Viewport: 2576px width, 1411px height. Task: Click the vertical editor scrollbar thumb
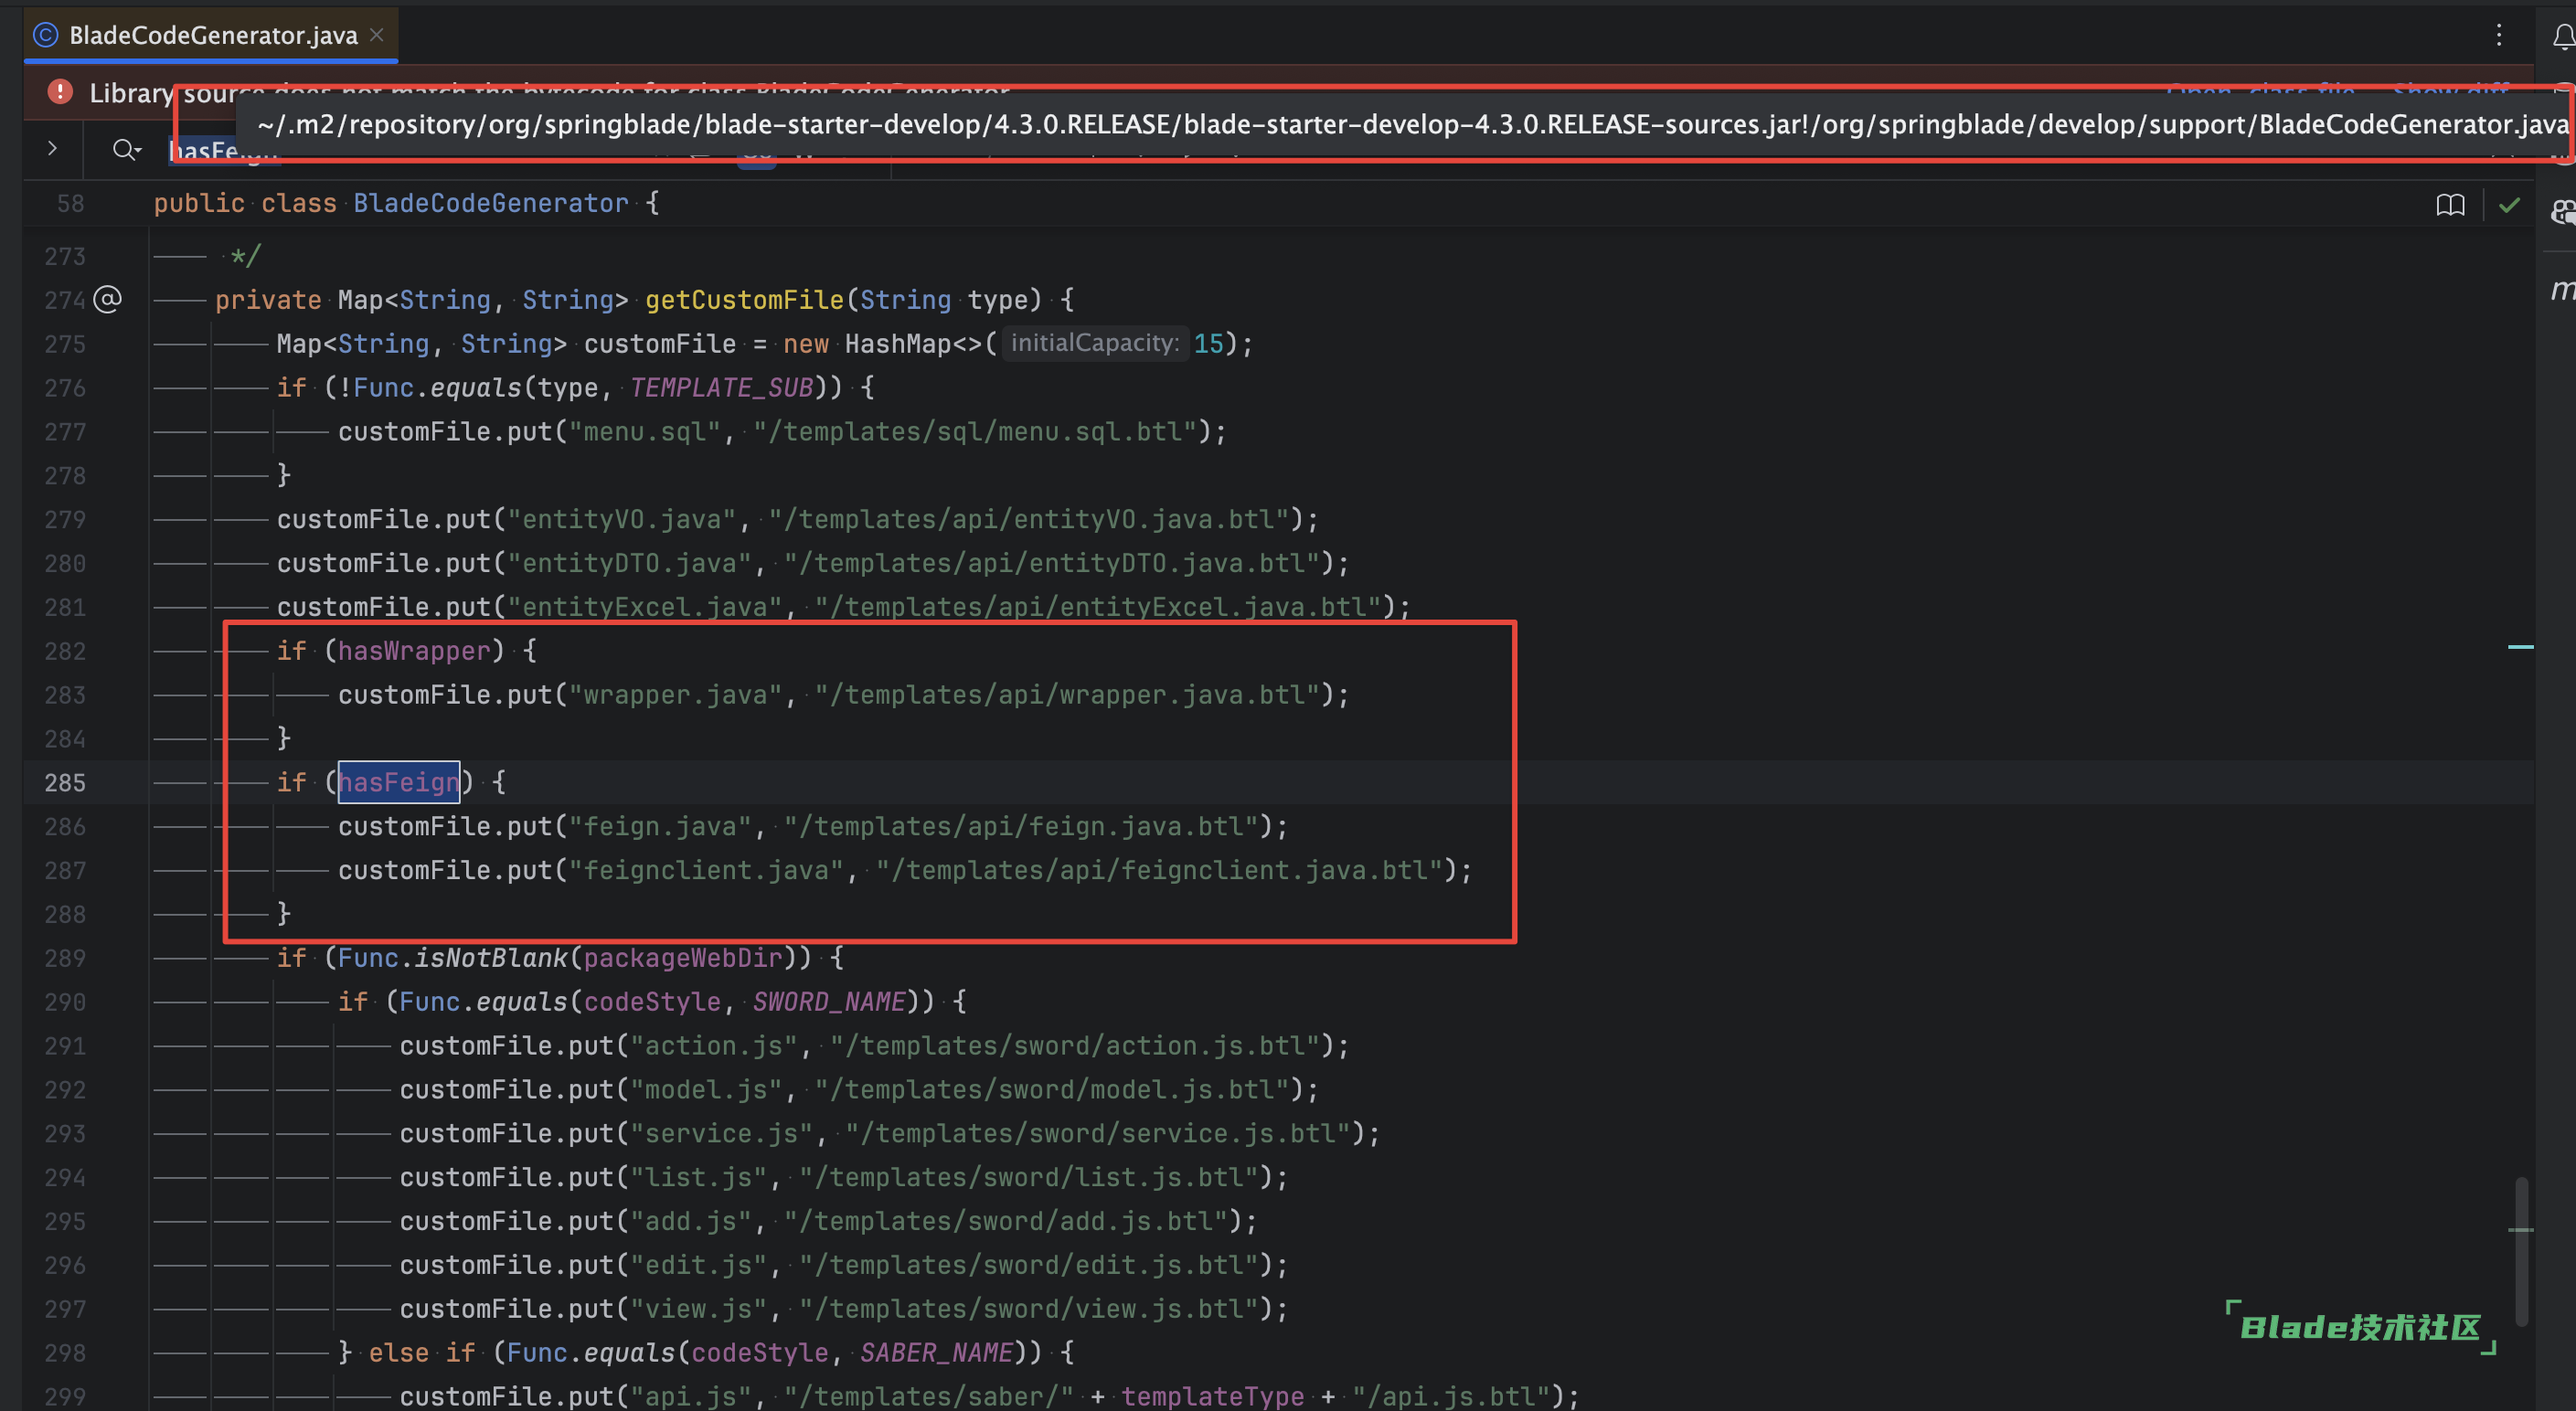coord(2522,1252)
